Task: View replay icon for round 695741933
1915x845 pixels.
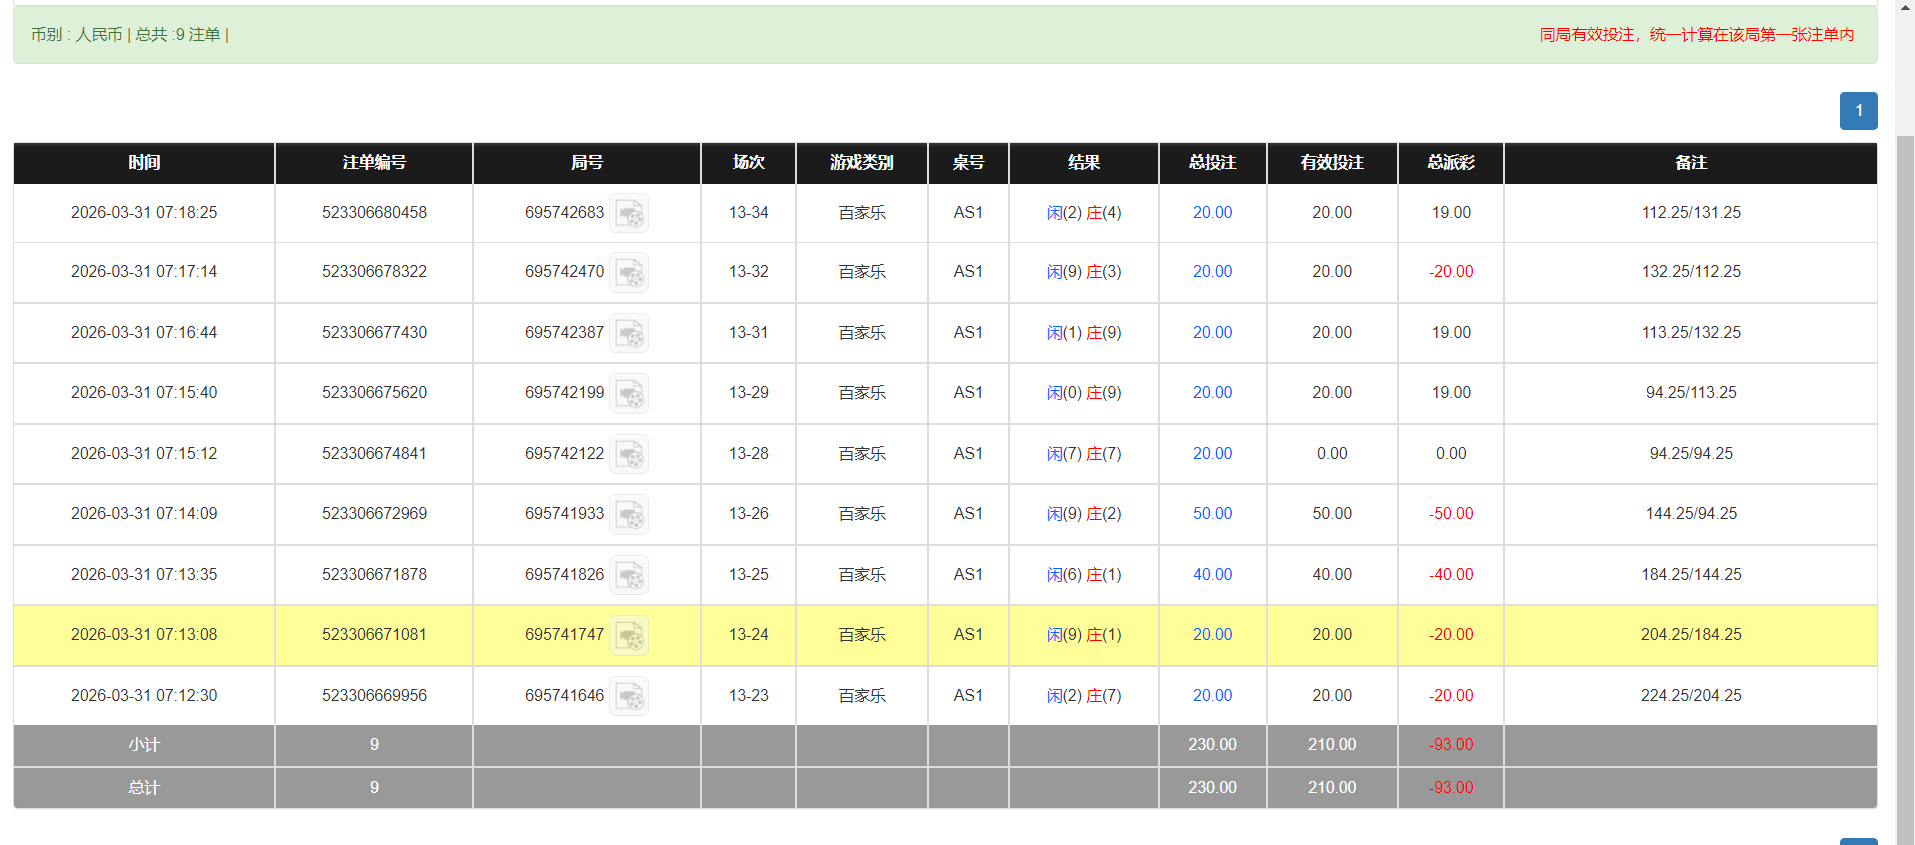Action: pos(629,514)
